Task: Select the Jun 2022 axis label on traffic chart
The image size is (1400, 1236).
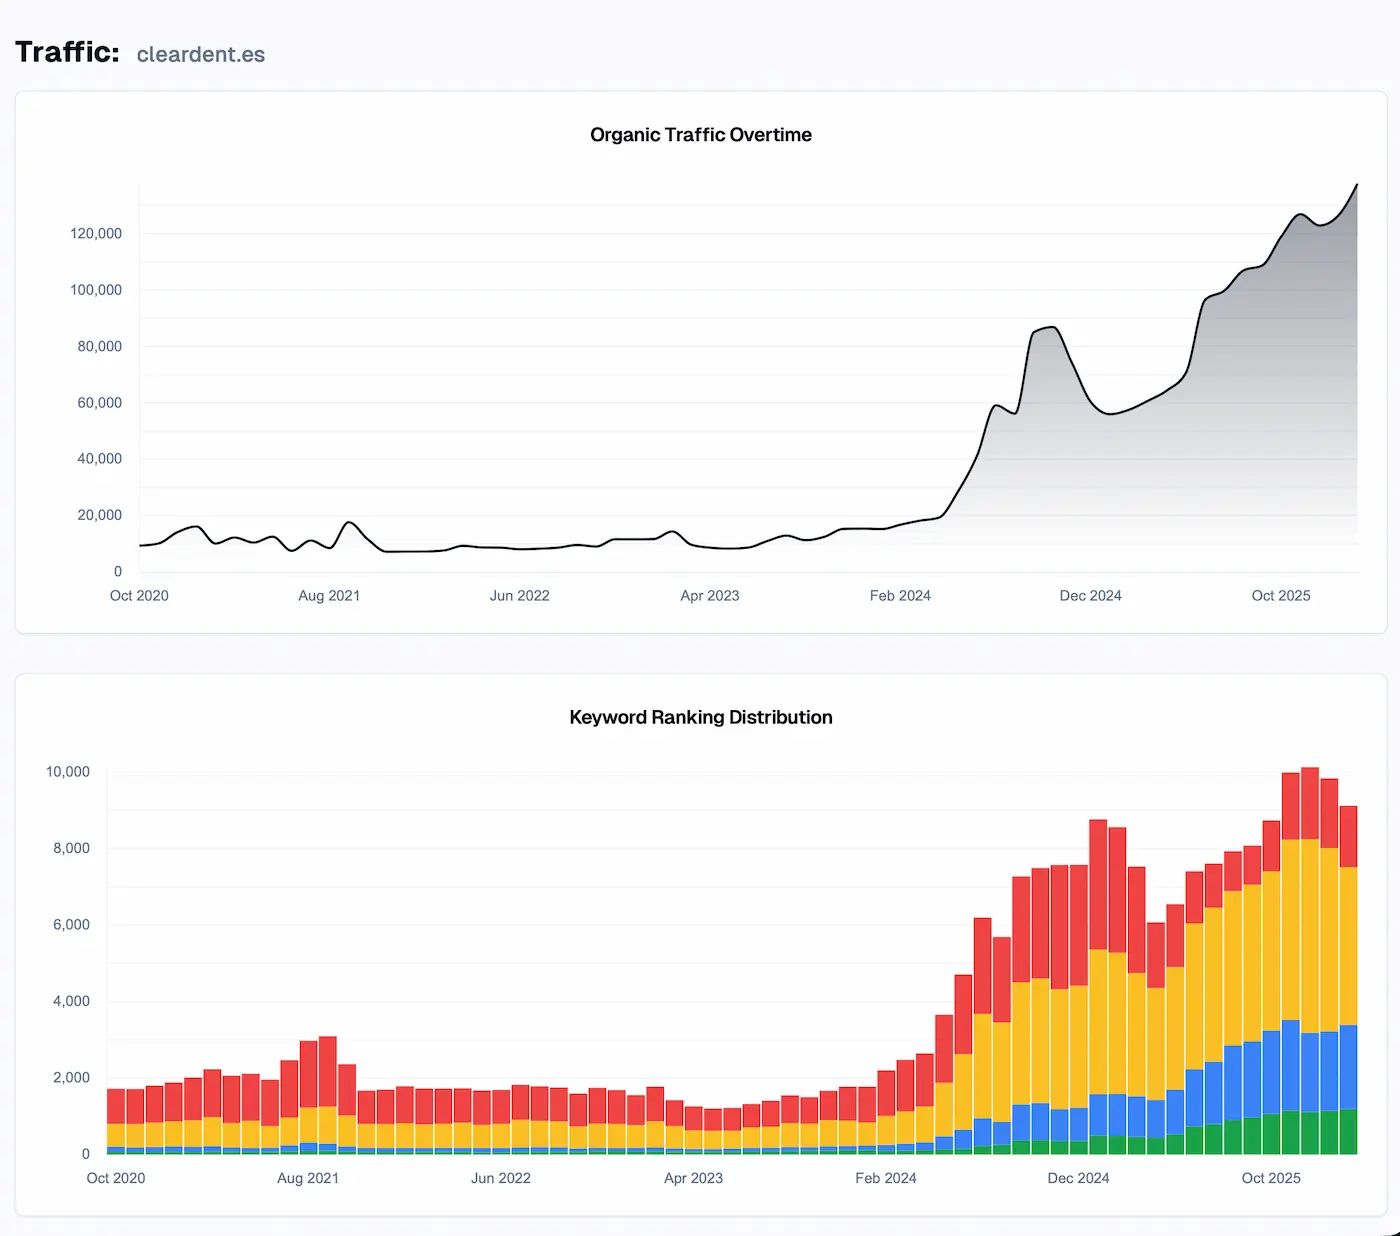Action: tap(520, 595)
